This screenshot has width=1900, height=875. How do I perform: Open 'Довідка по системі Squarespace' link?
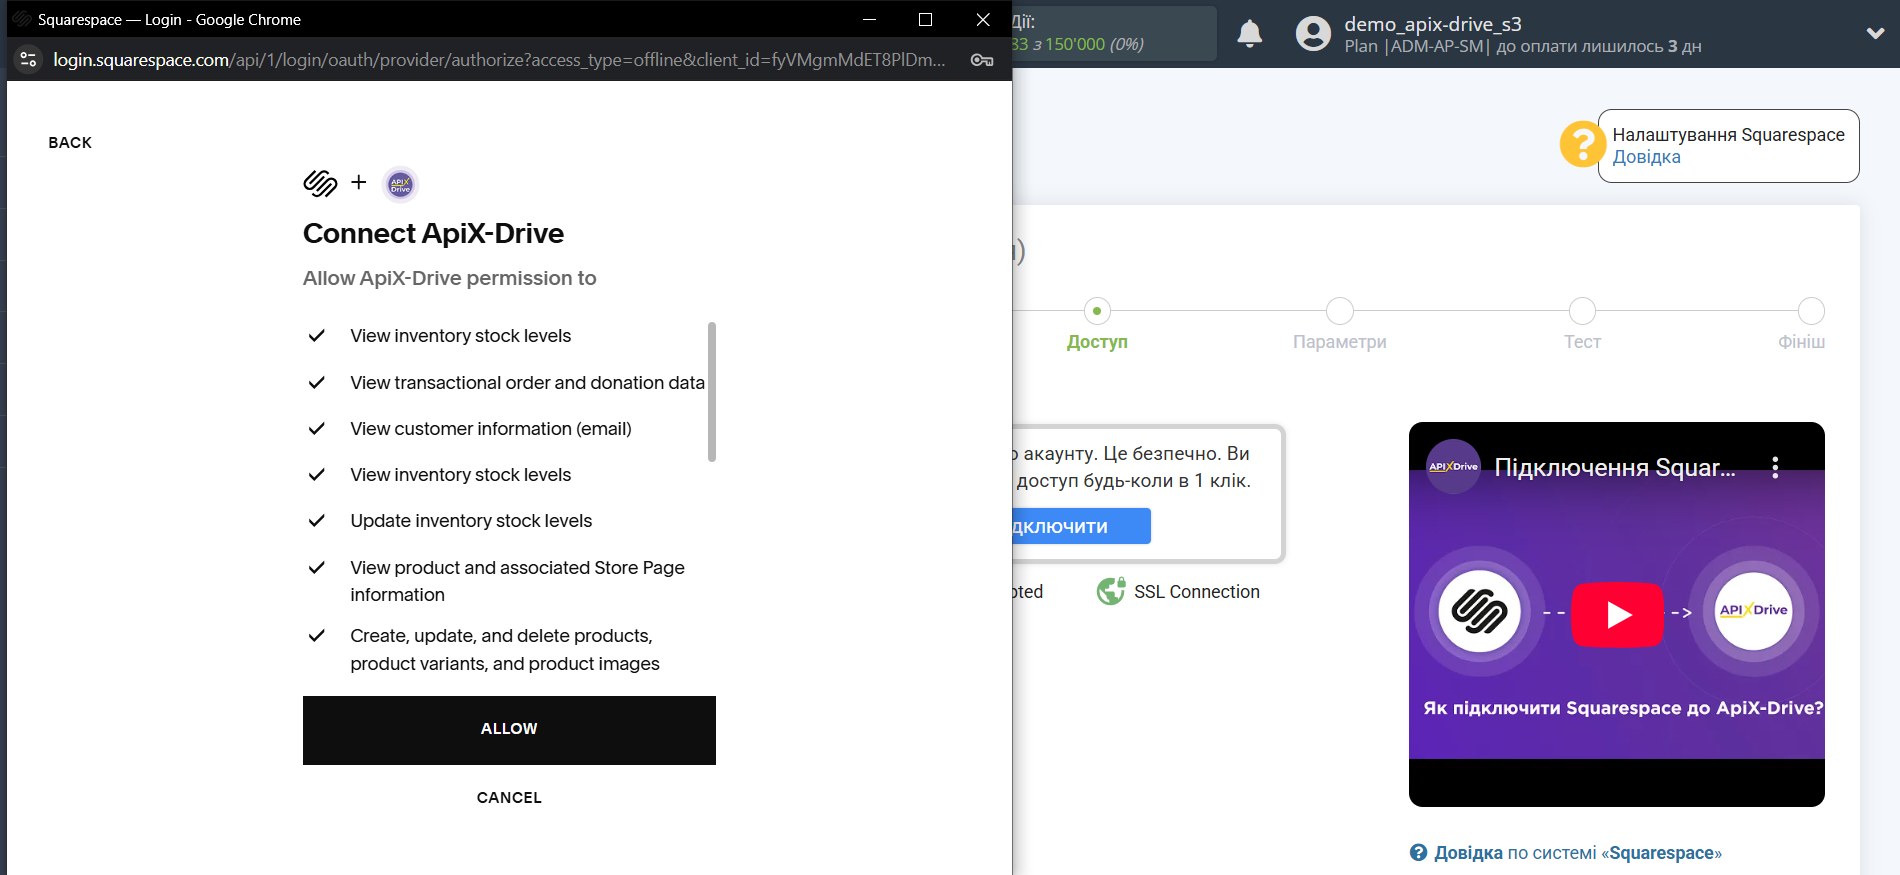coord(1578,853)
